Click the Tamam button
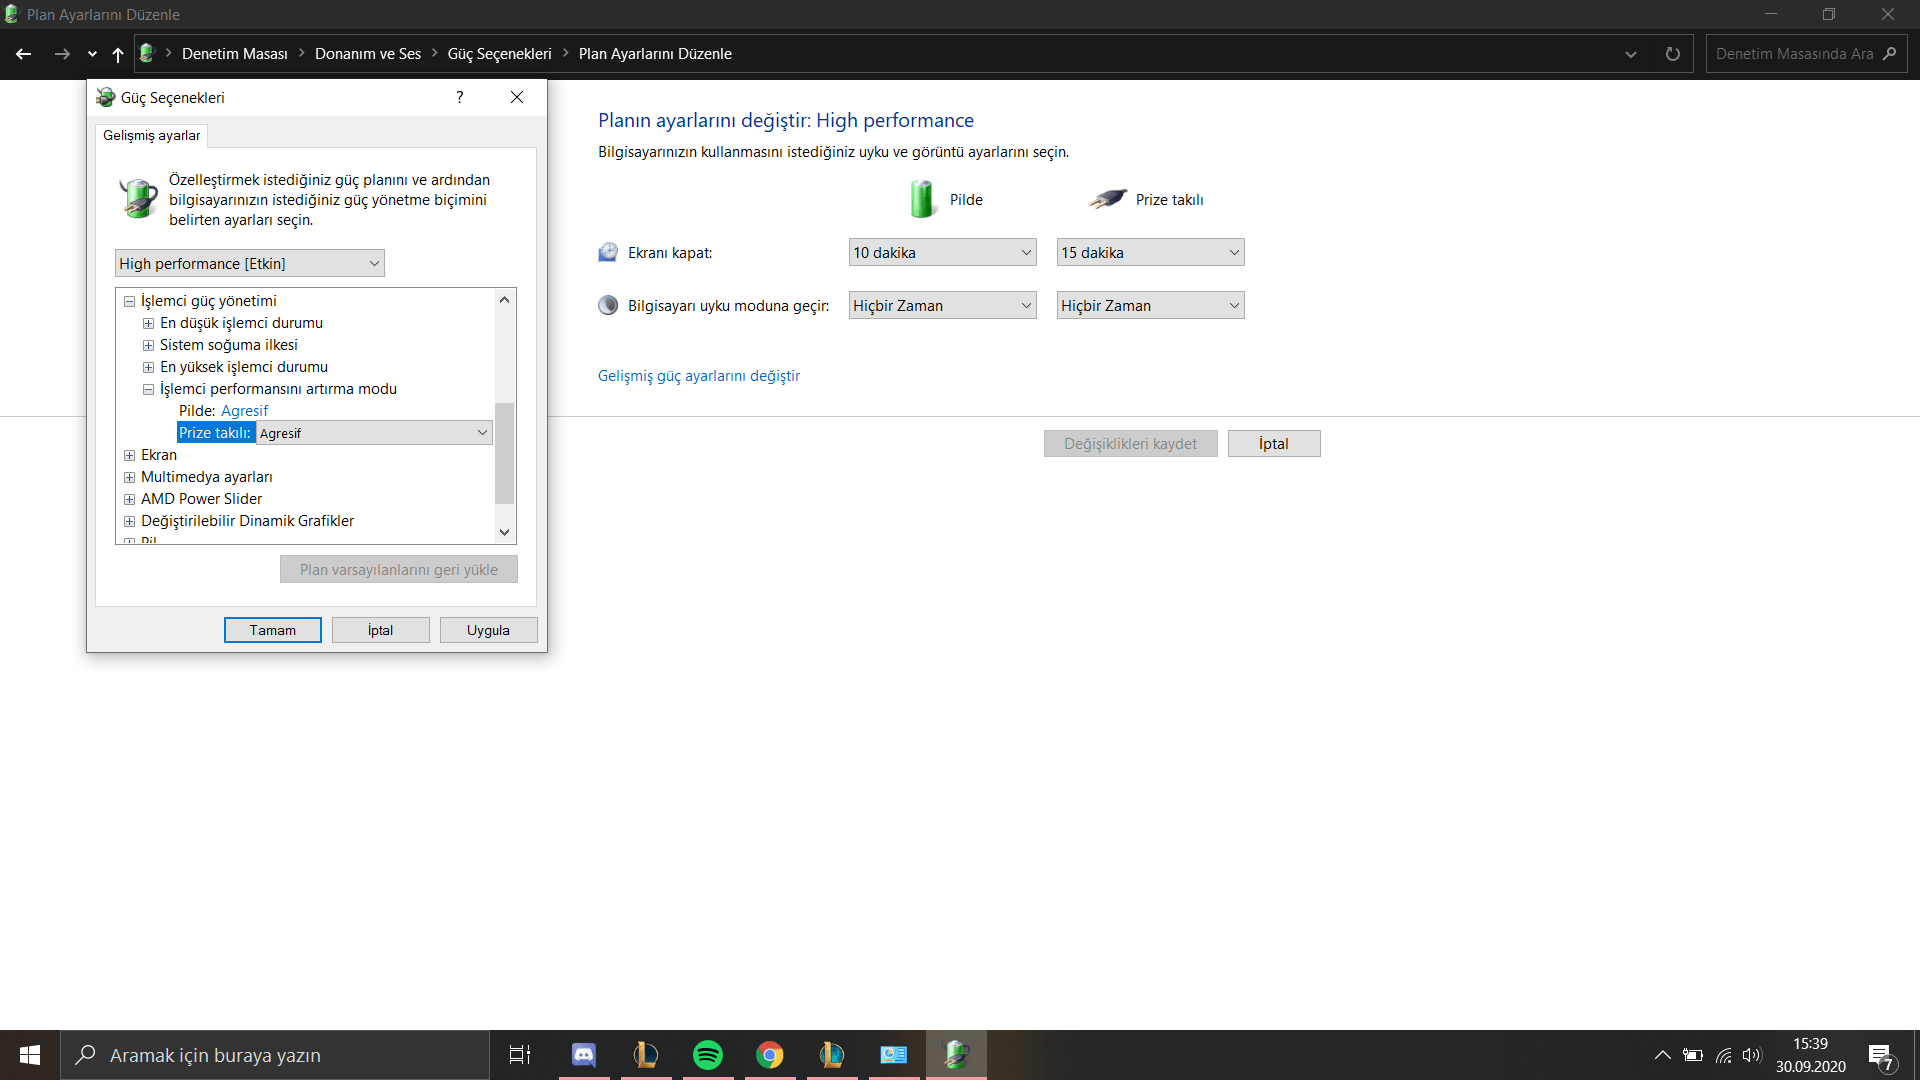 272,630
